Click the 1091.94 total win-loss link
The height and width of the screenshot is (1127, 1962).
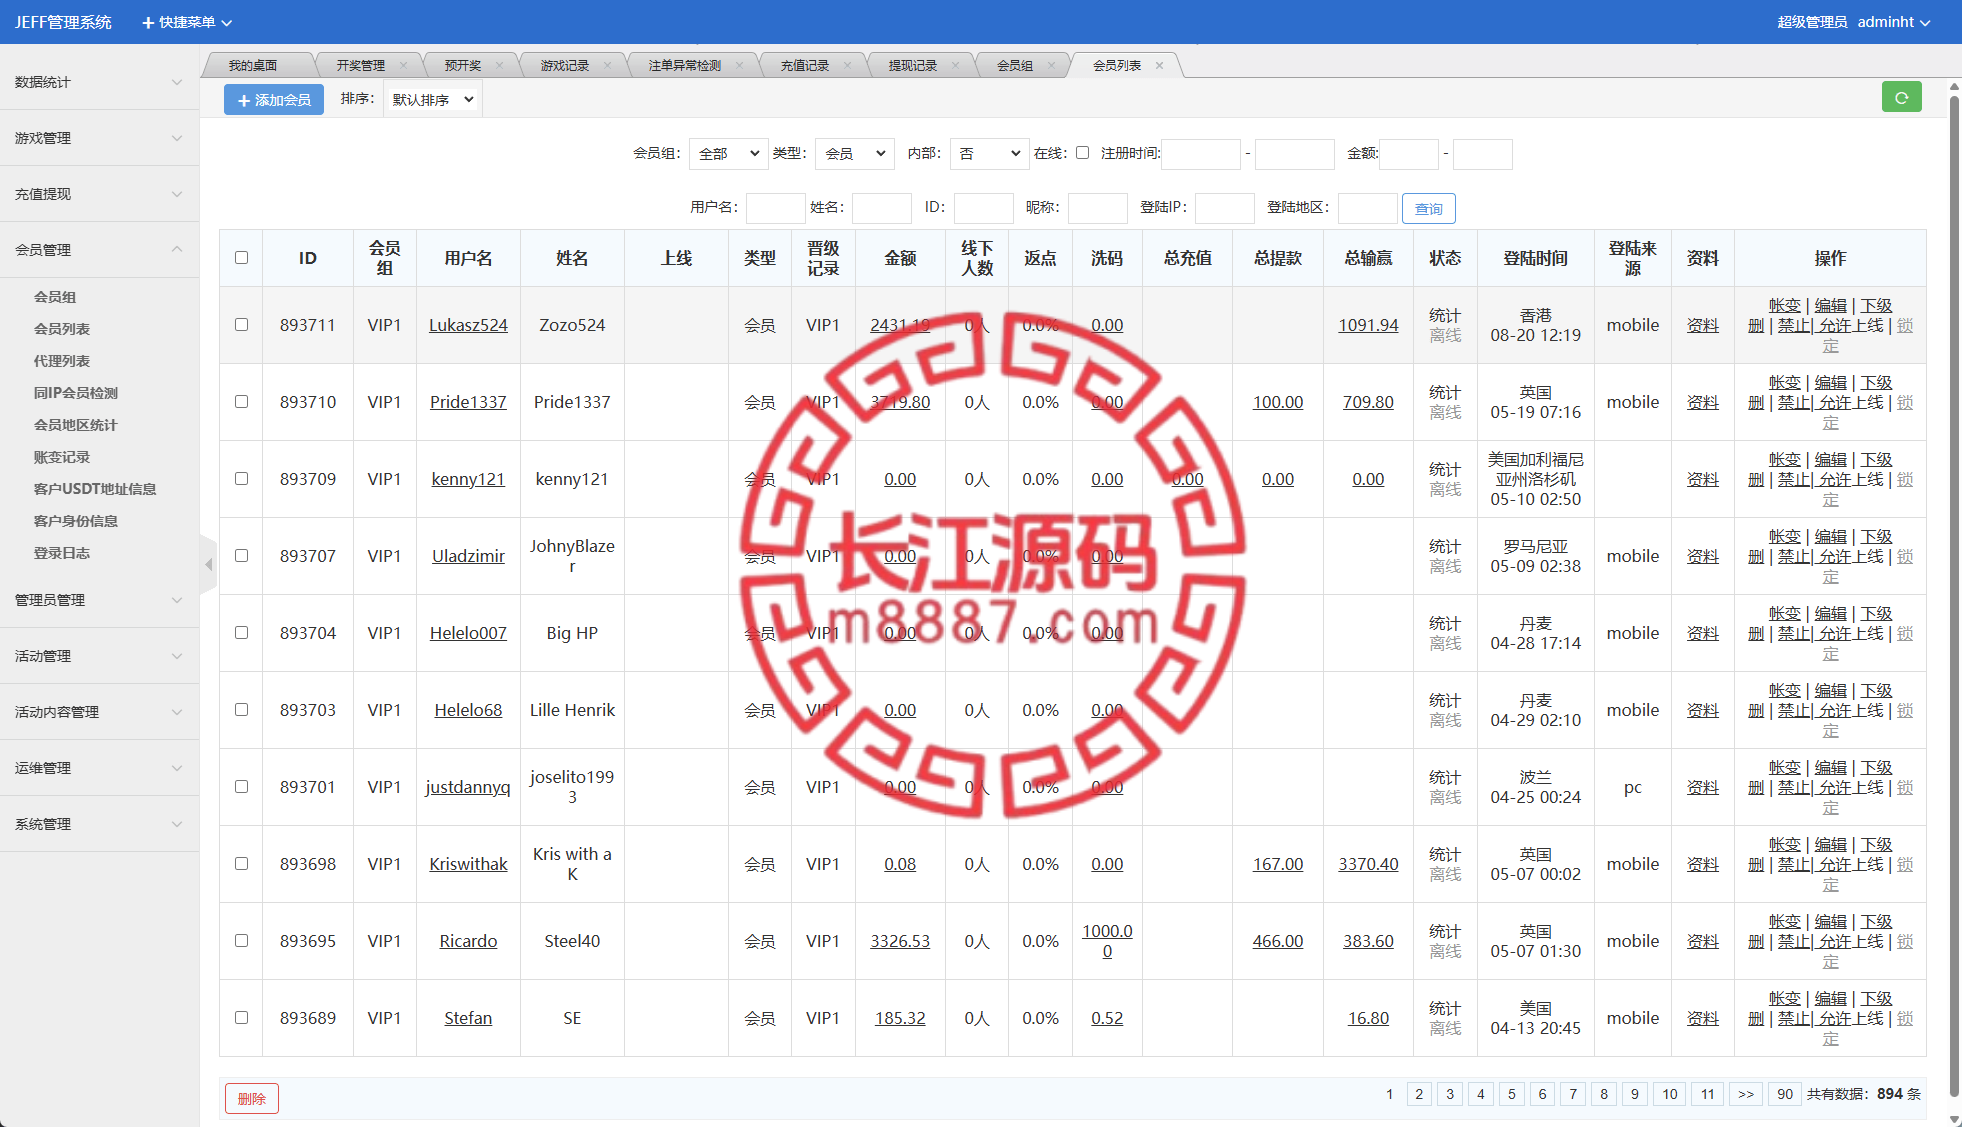point(1368,325)
